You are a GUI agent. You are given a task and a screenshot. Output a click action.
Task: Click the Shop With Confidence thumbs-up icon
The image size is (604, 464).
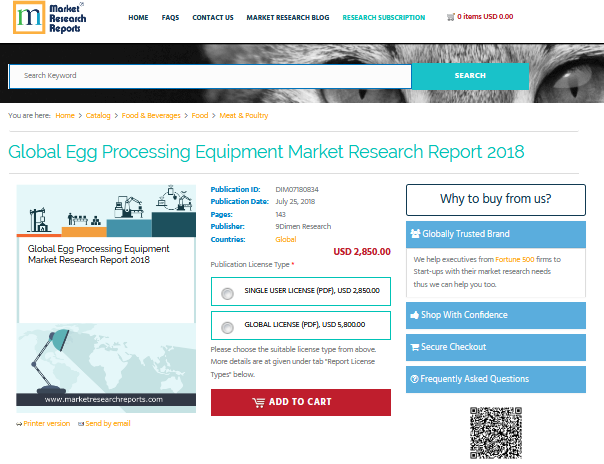(414, 315)
